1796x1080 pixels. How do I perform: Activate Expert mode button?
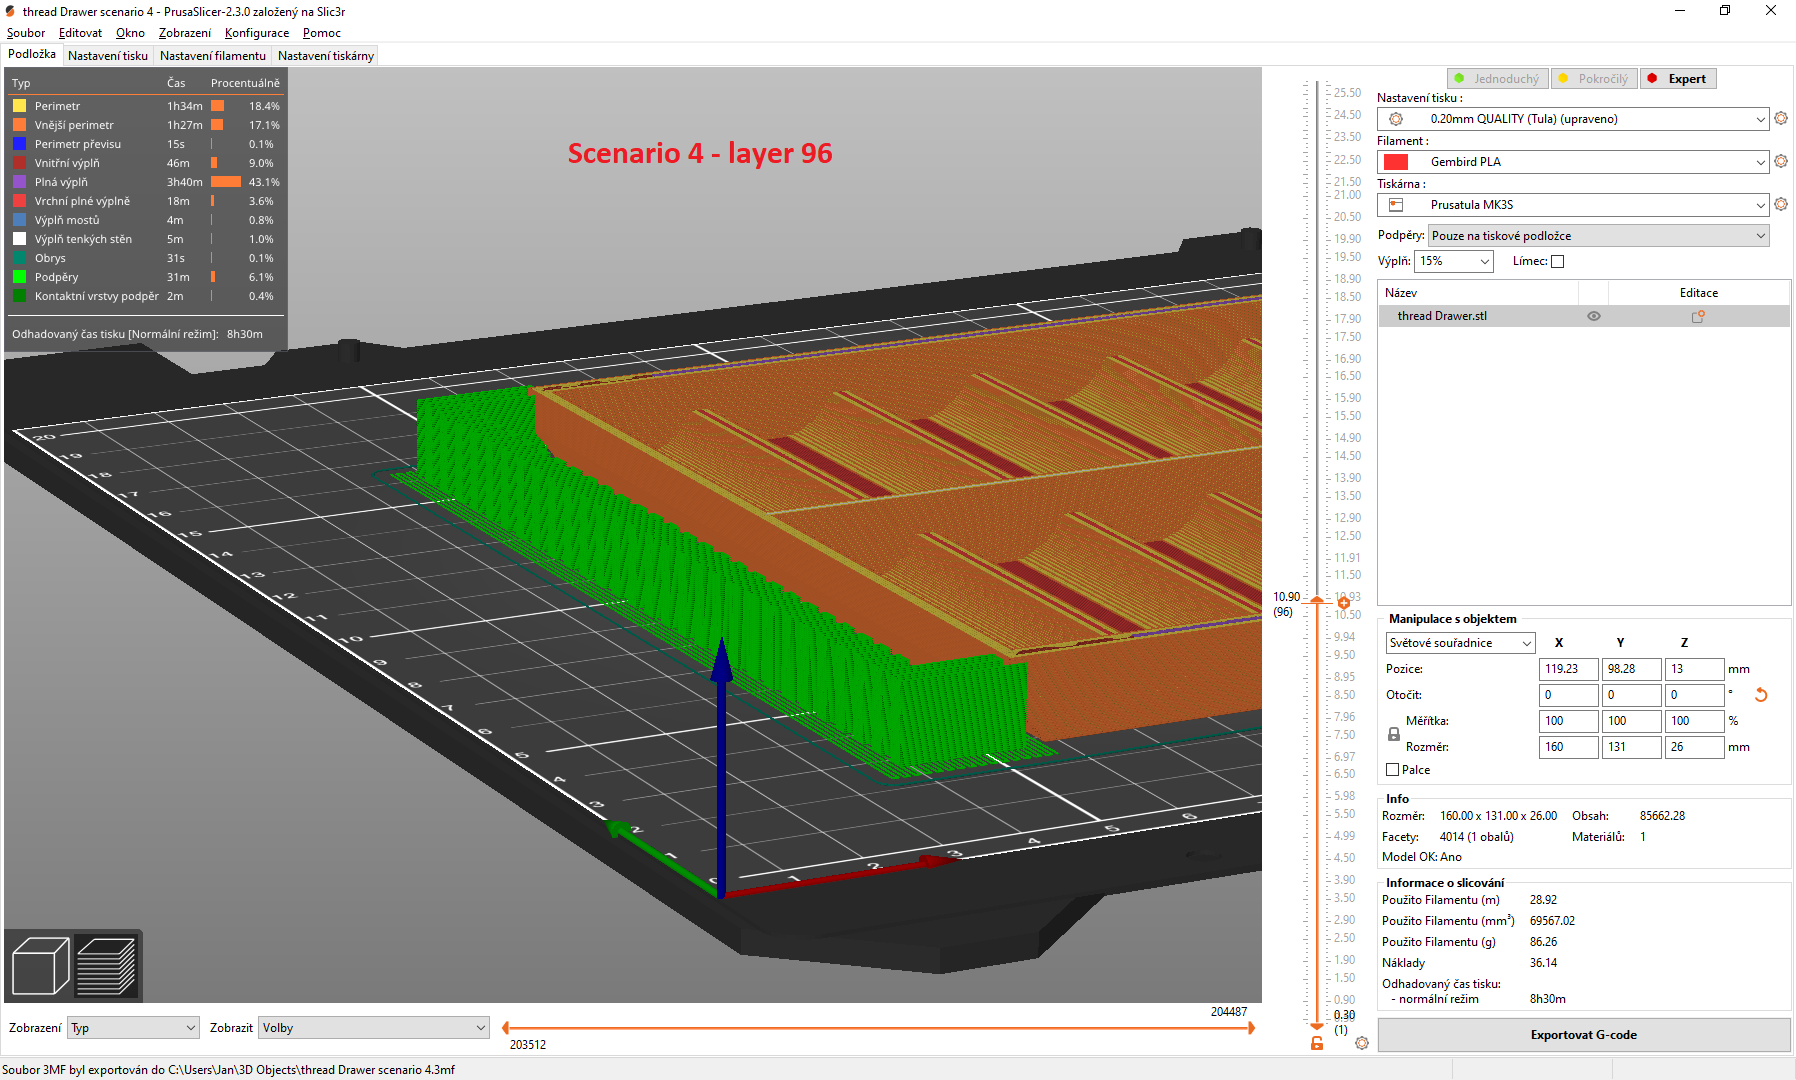pos(1678,78)
